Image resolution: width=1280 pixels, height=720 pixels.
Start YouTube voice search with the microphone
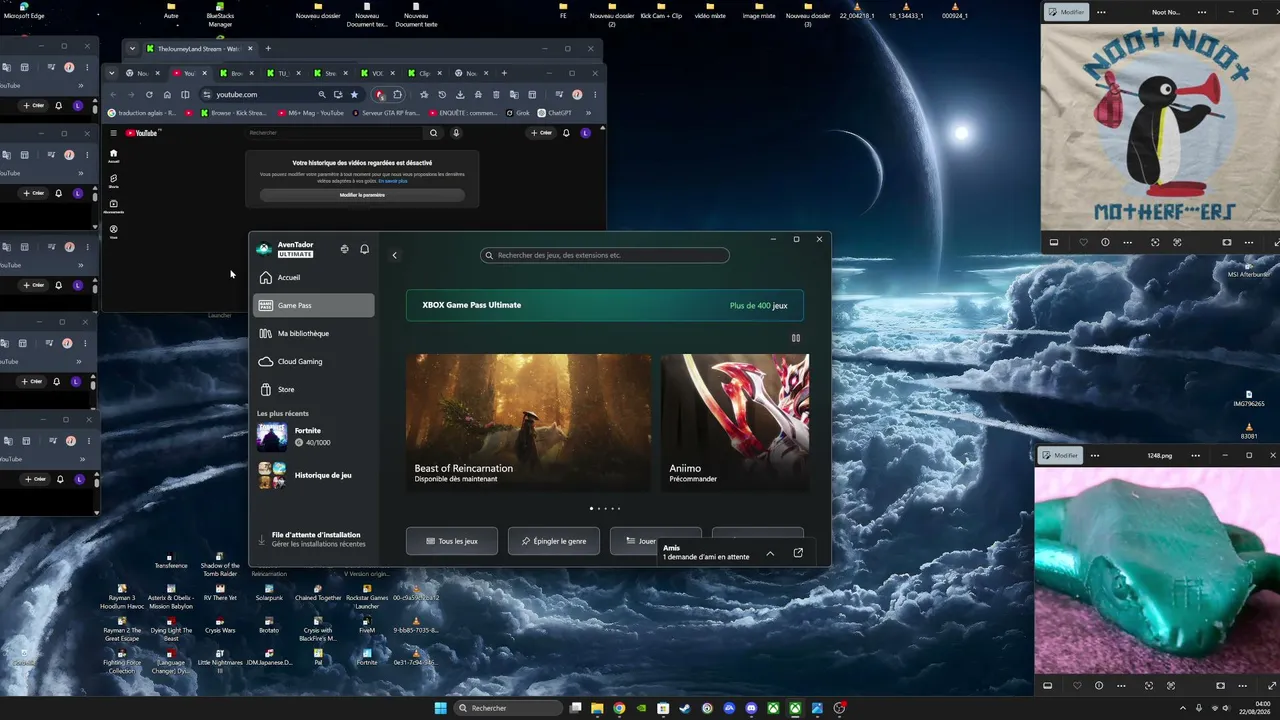(456, 133)
